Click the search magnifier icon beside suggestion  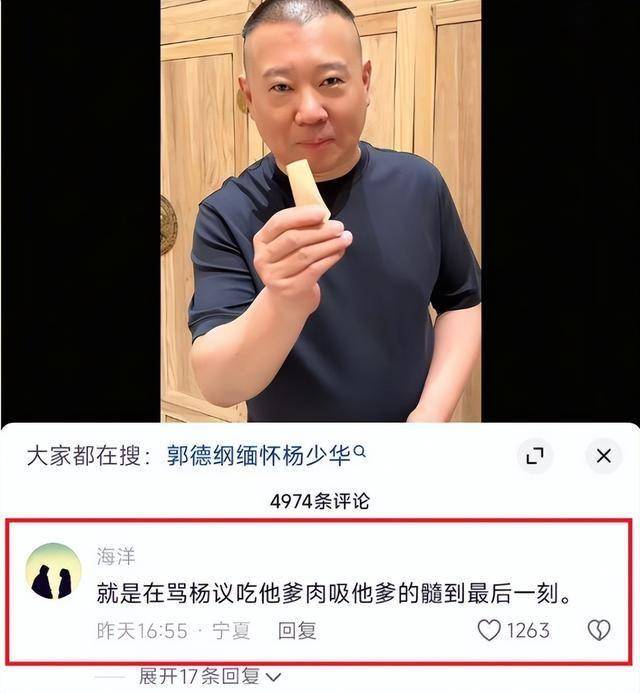[360, 452]
